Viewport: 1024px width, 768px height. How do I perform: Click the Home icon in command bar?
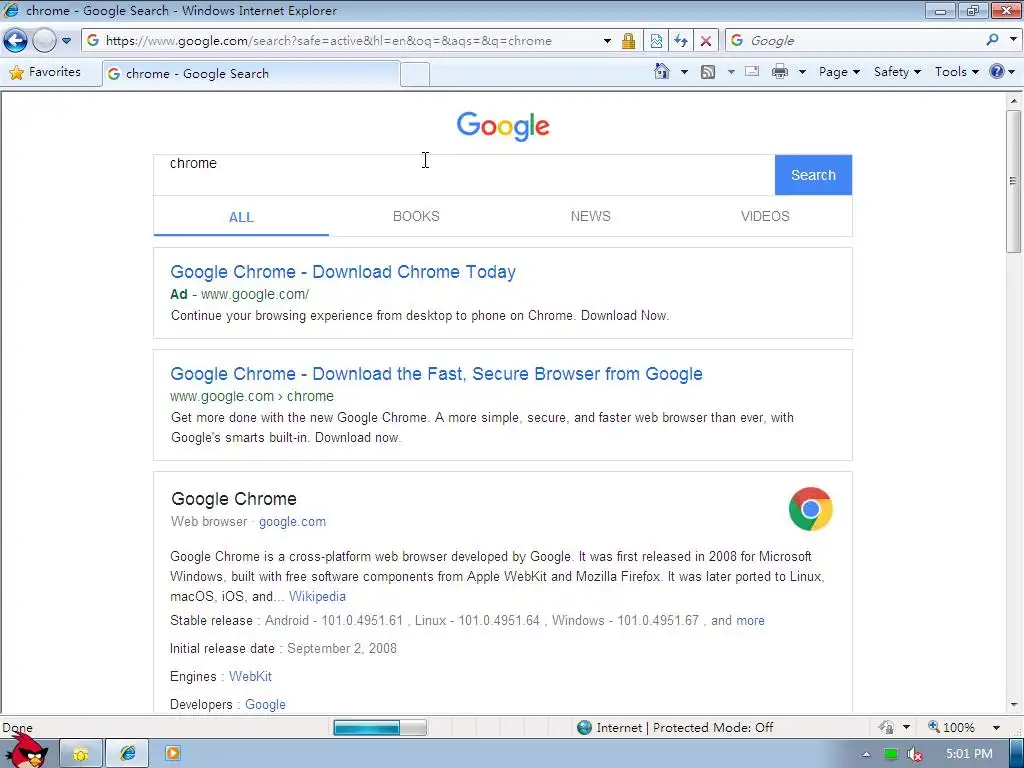point(662,71)
